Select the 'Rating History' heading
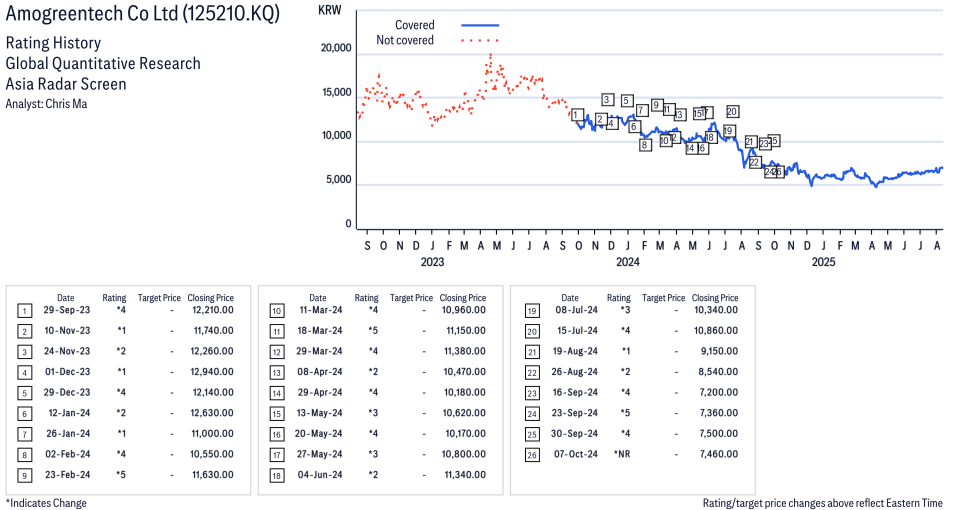Image resolution: width=954 pixels, height=510 pixels. point(53,43)
